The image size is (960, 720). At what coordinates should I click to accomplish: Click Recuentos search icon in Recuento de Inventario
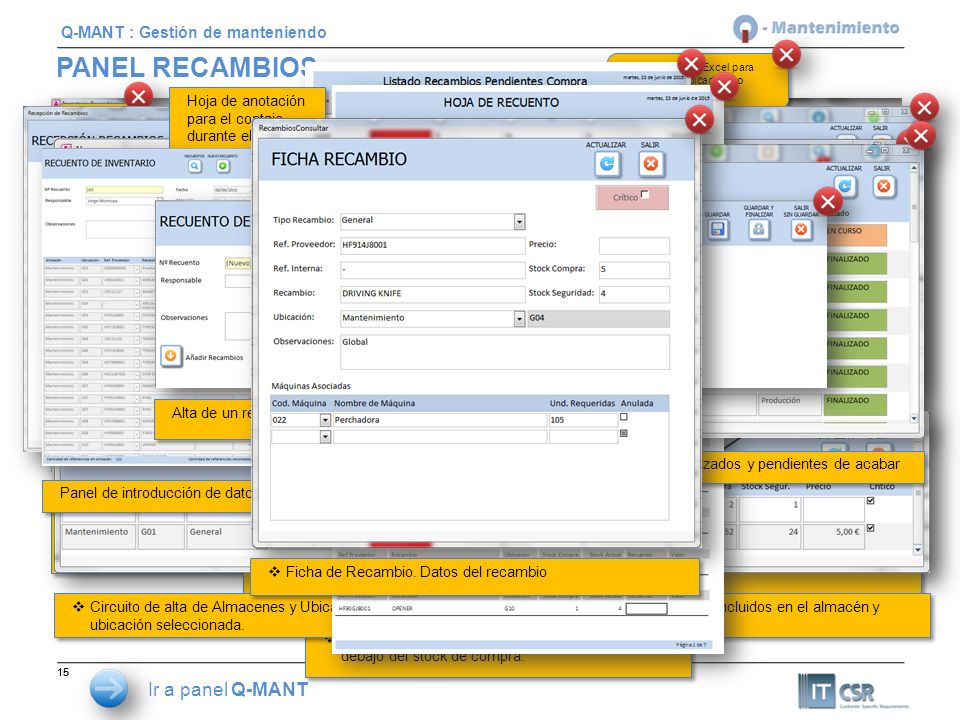pos(195,166)
